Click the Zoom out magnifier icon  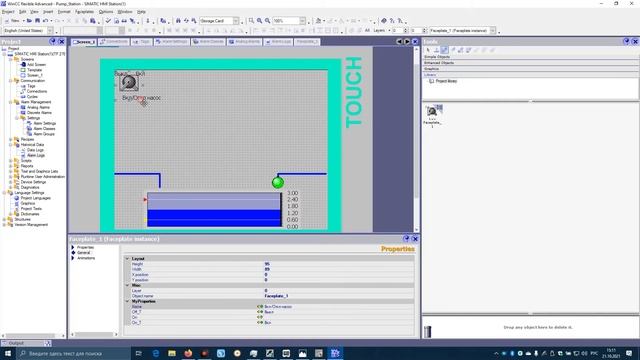(x=267, y=21)
